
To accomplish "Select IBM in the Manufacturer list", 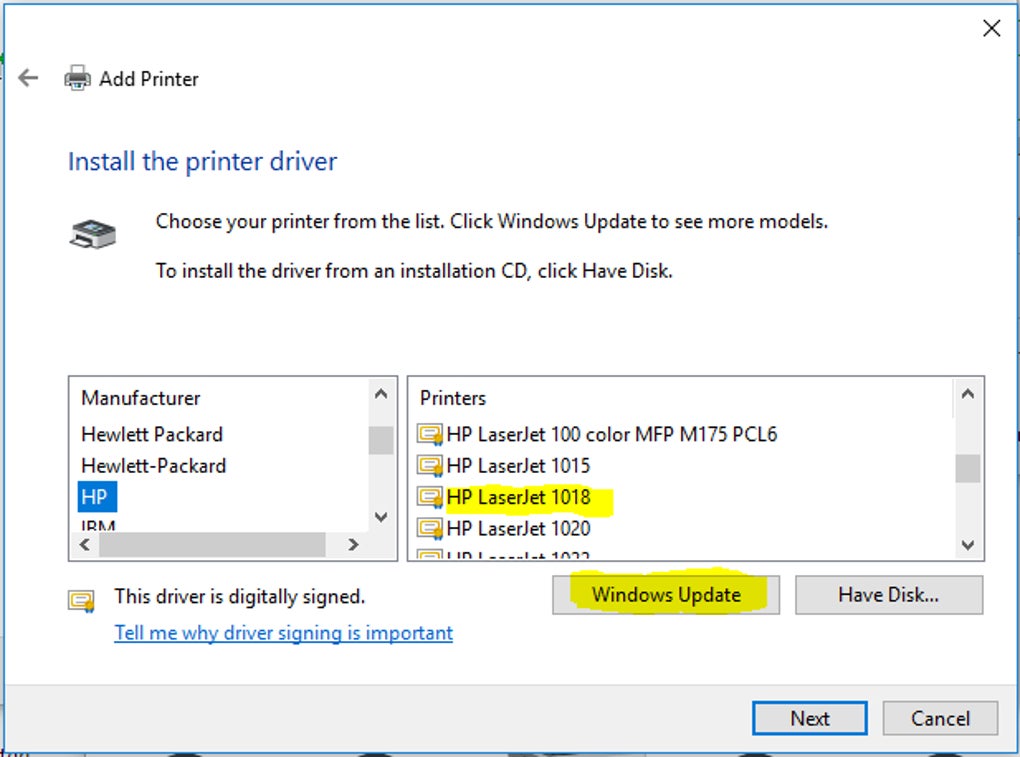I will pos(96,525).
